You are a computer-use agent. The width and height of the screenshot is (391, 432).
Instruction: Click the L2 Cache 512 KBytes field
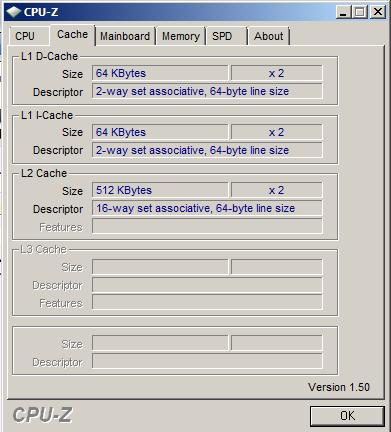pos(160,190)
